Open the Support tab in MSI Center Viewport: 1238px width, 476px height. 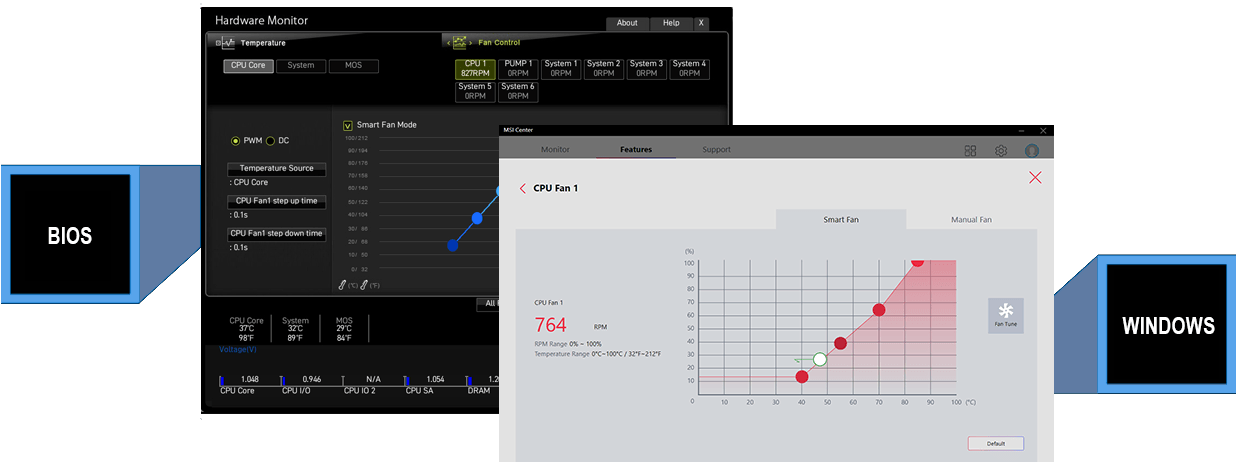716,150
